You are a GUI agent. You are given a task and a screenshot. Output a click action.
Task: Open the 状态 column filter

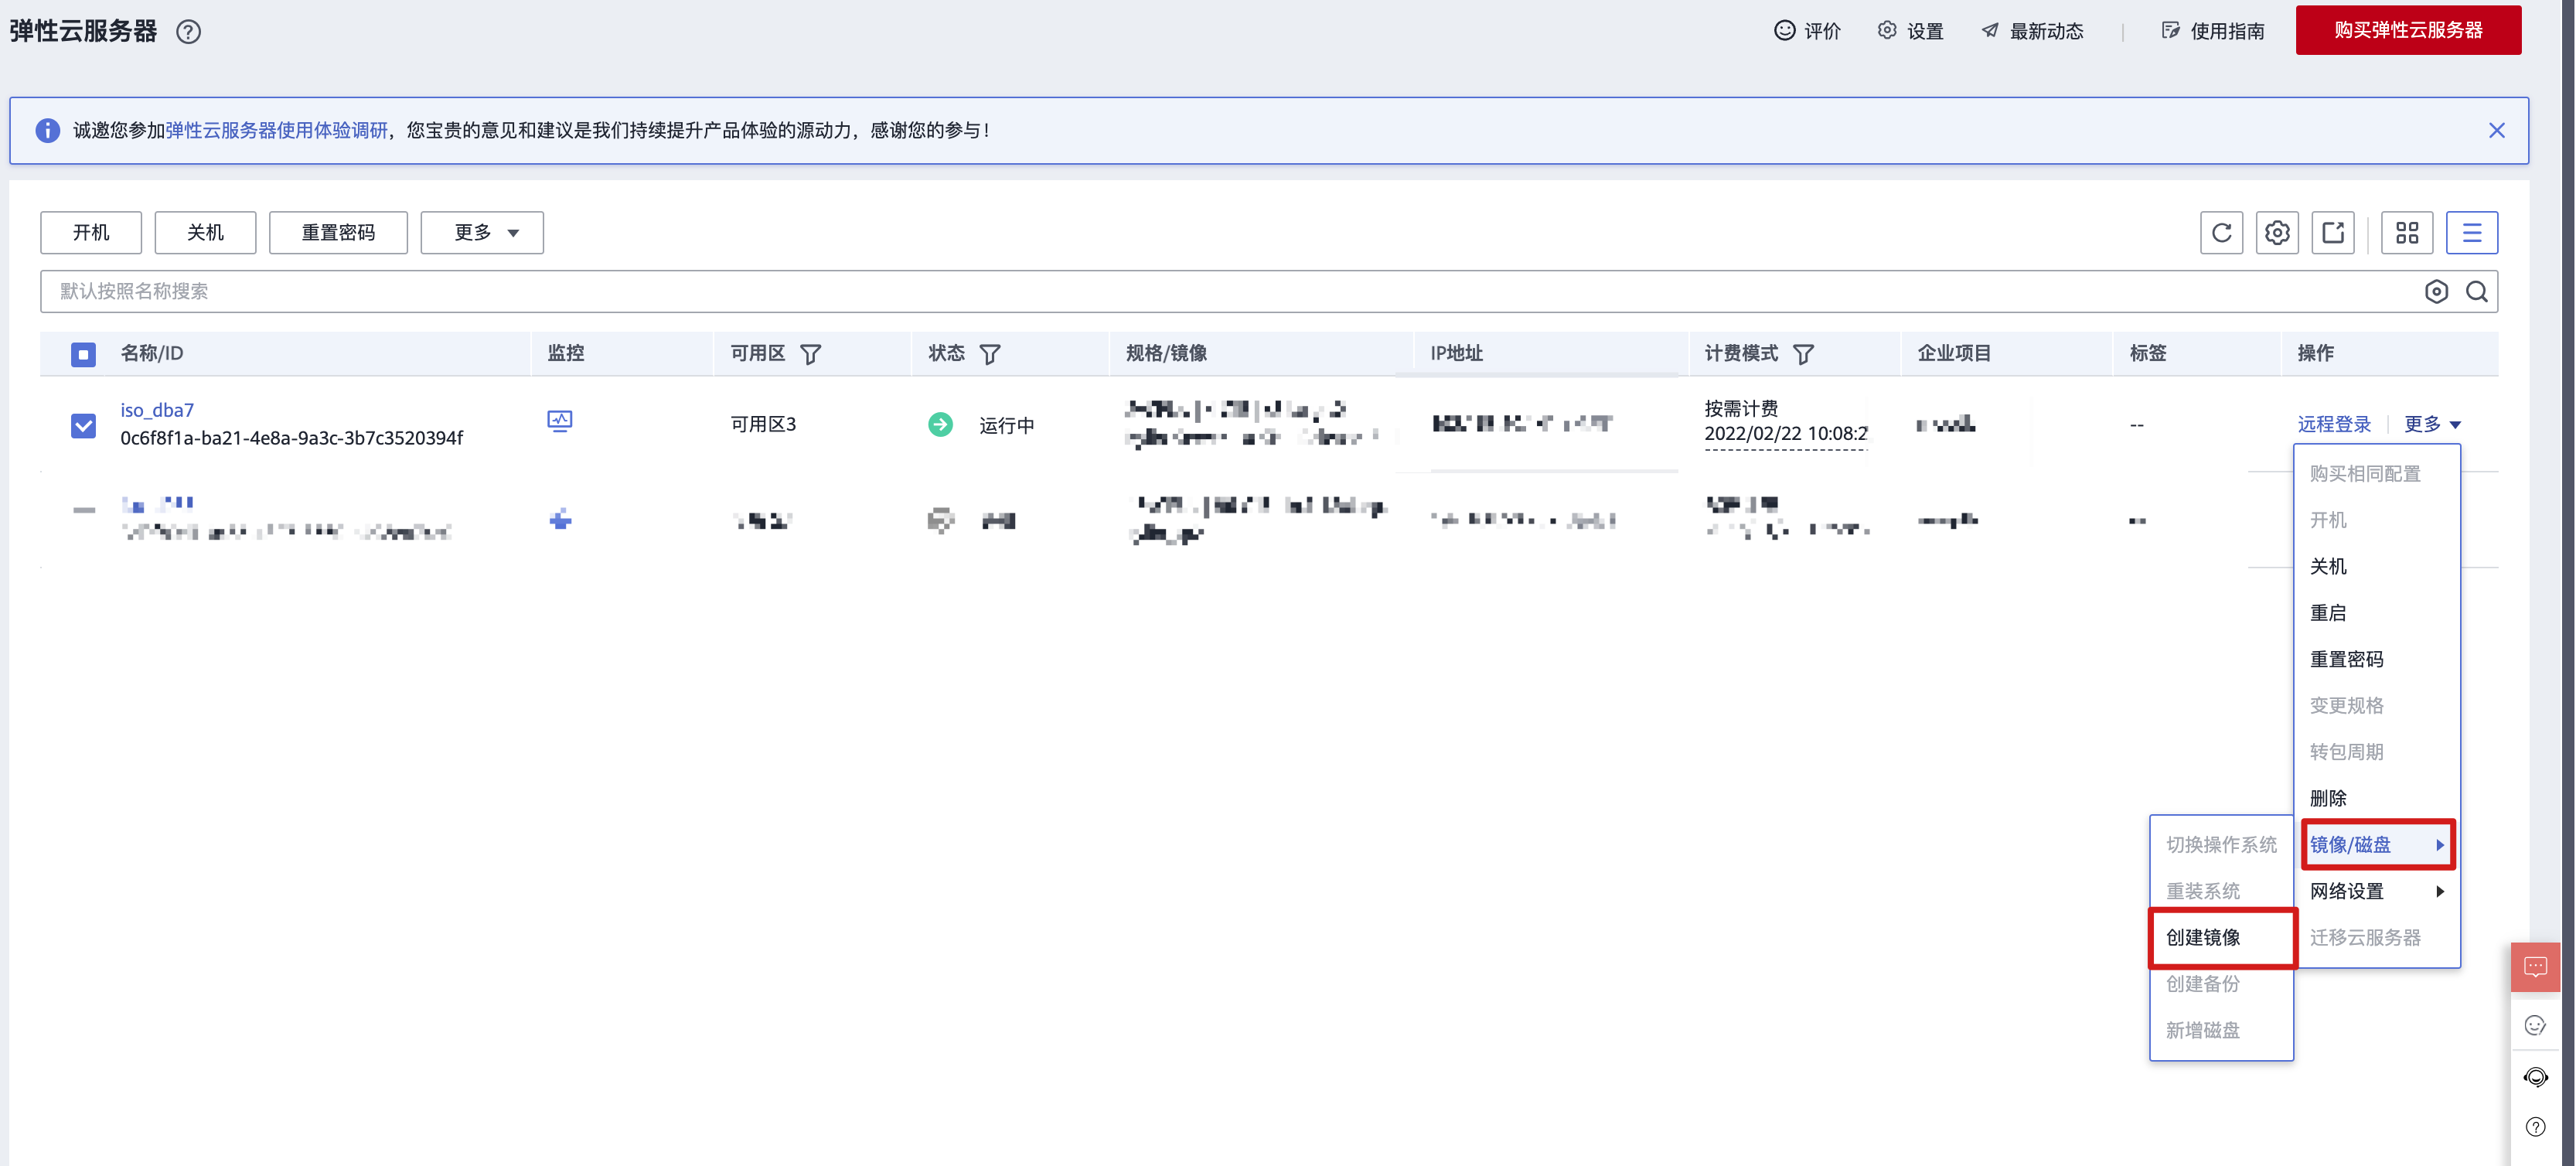(x=990, y=353)
